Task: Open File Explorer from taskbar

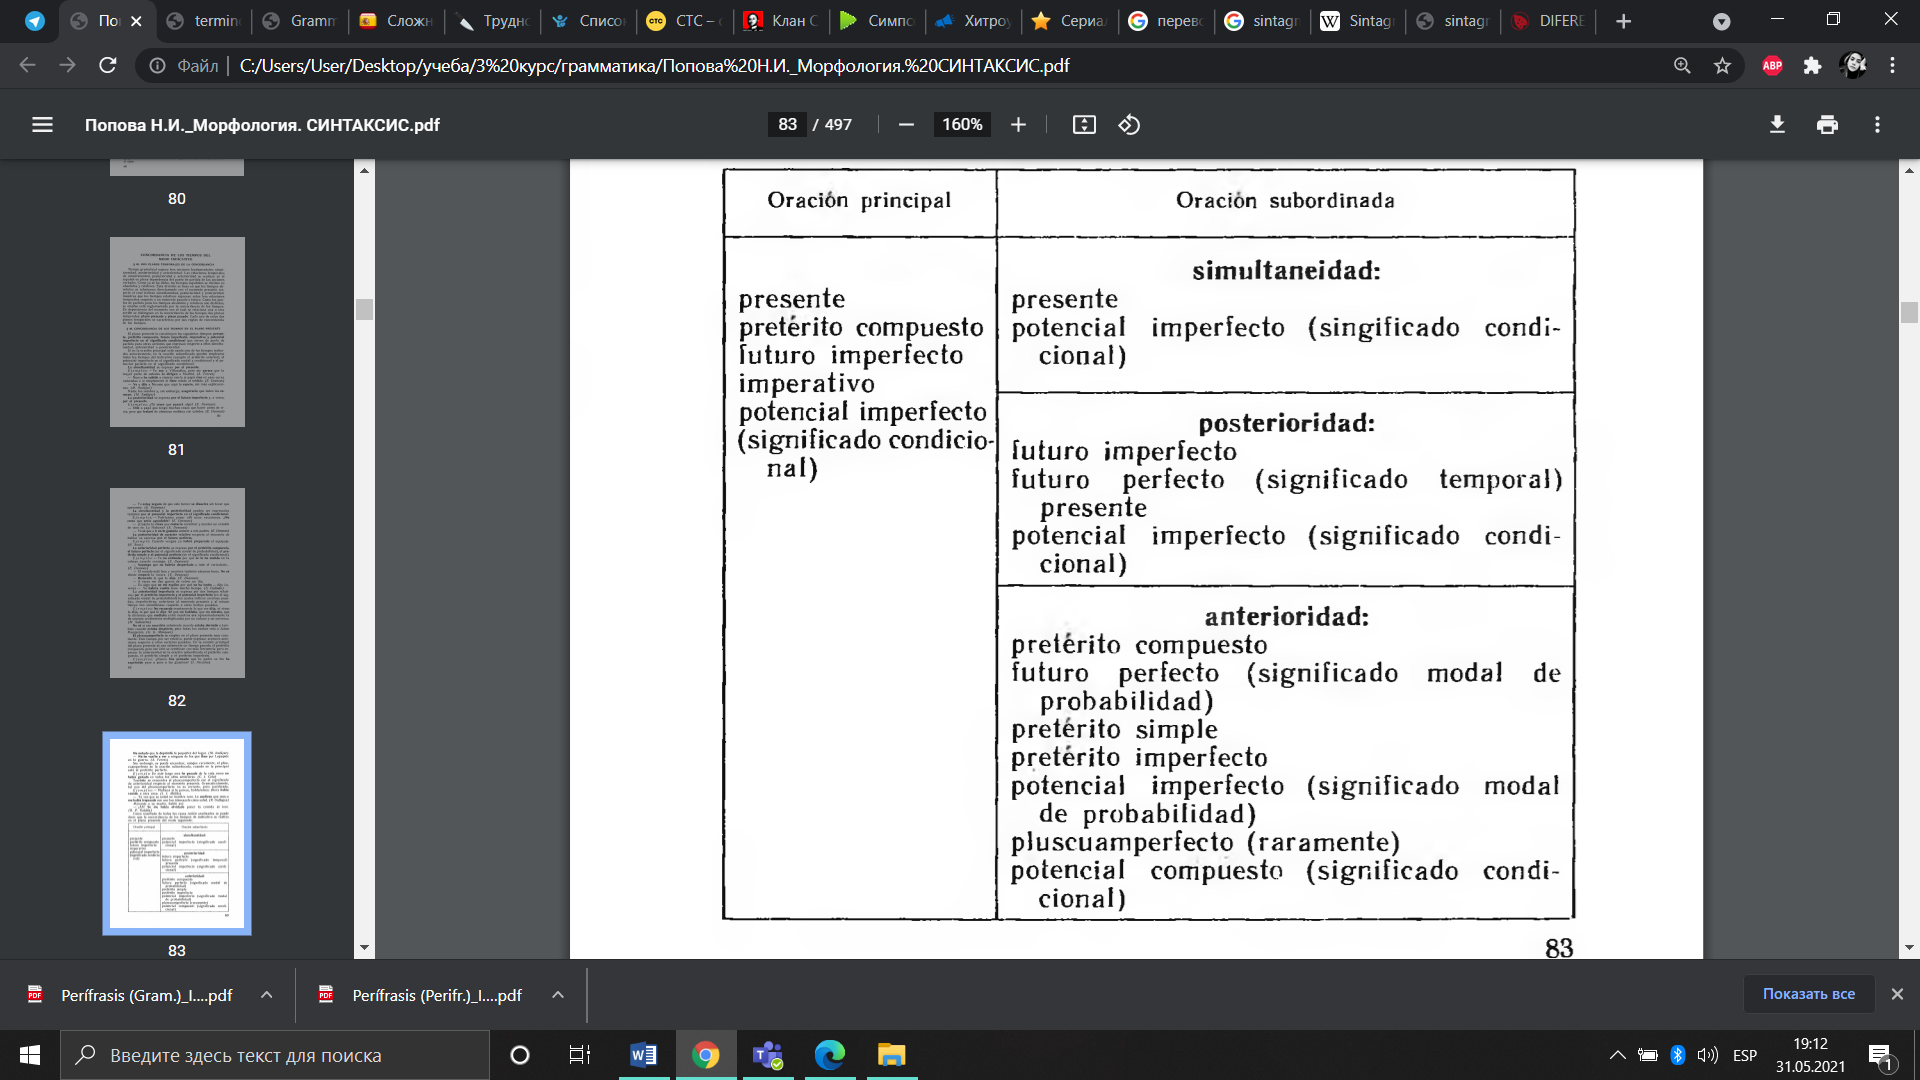Action: point(892,1055)
